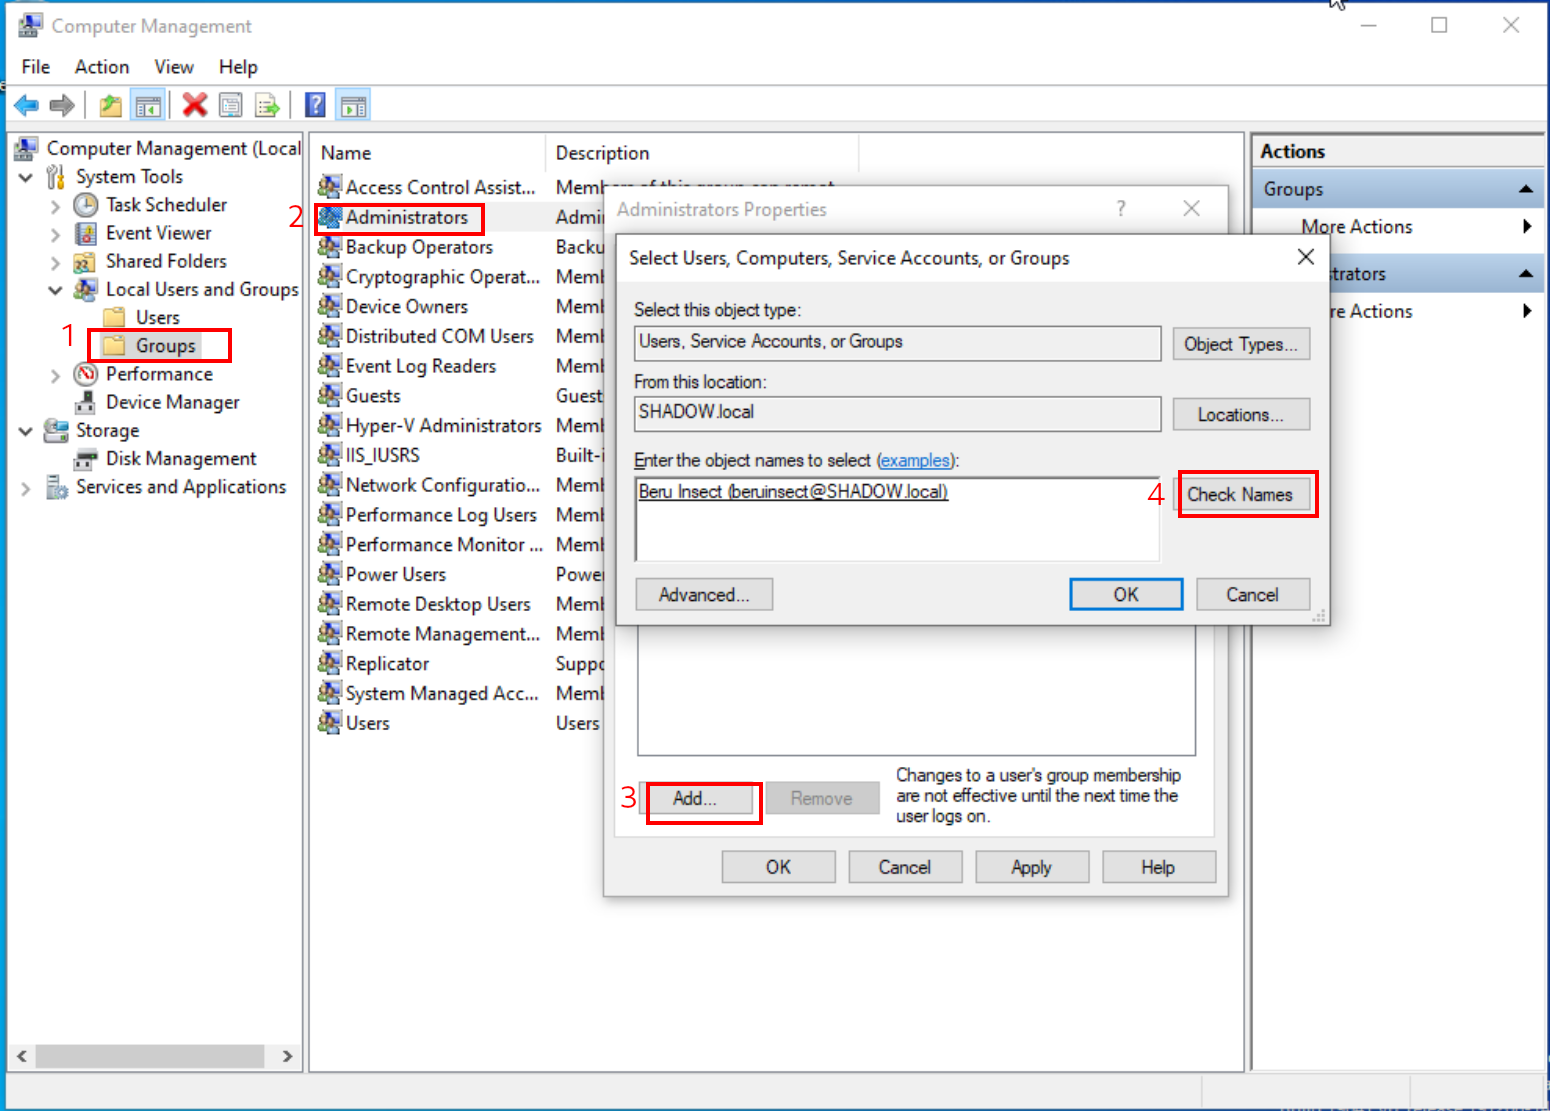Expand the Task Scheduler node
Screen dimensions: 1550x1111
(55, 206)
